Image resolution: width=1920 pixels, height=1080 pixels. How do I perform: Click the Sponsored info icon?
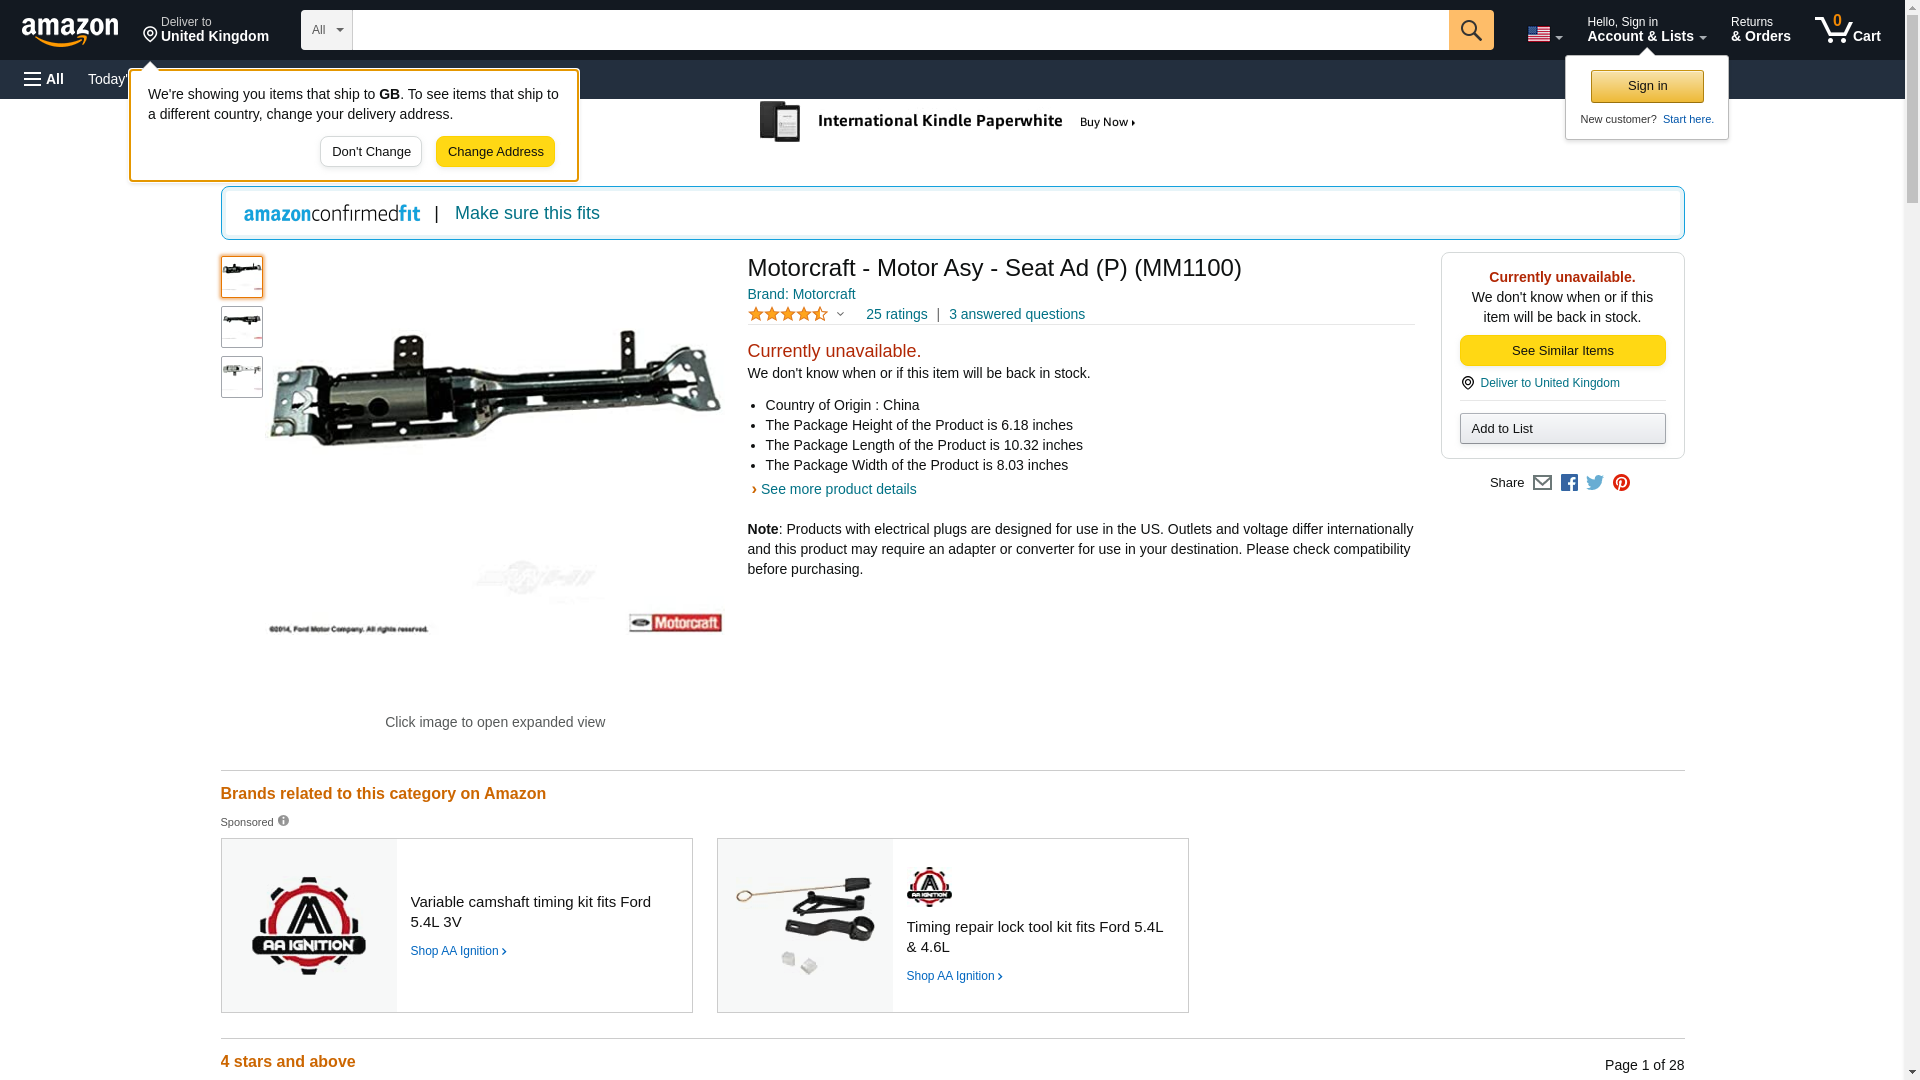(283, 821)
